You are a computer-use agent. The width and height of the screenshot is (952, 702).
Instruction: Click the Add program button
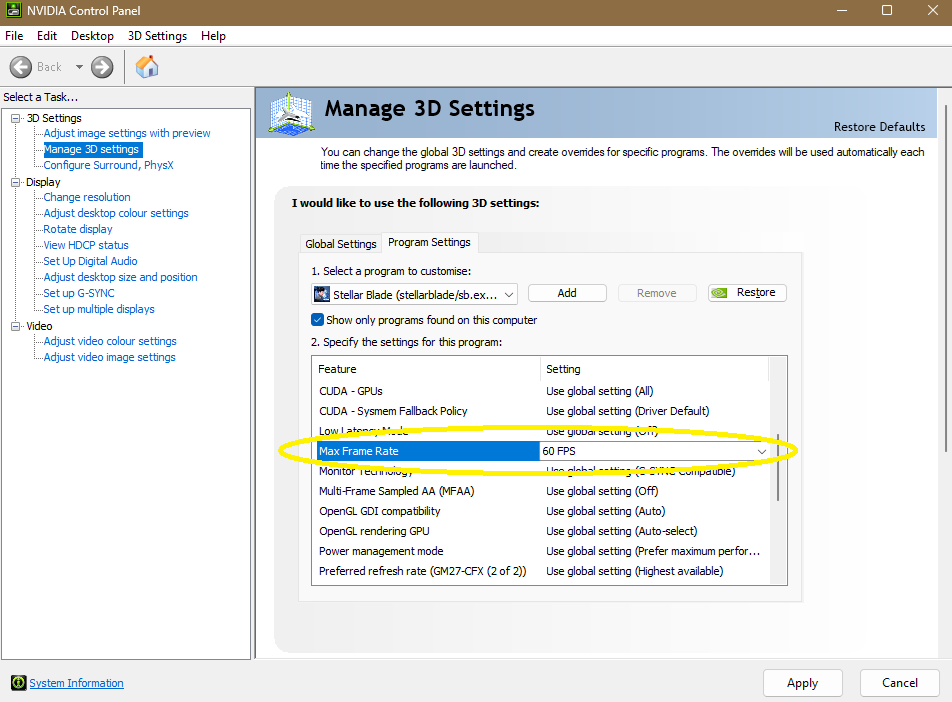coord(567,293)
